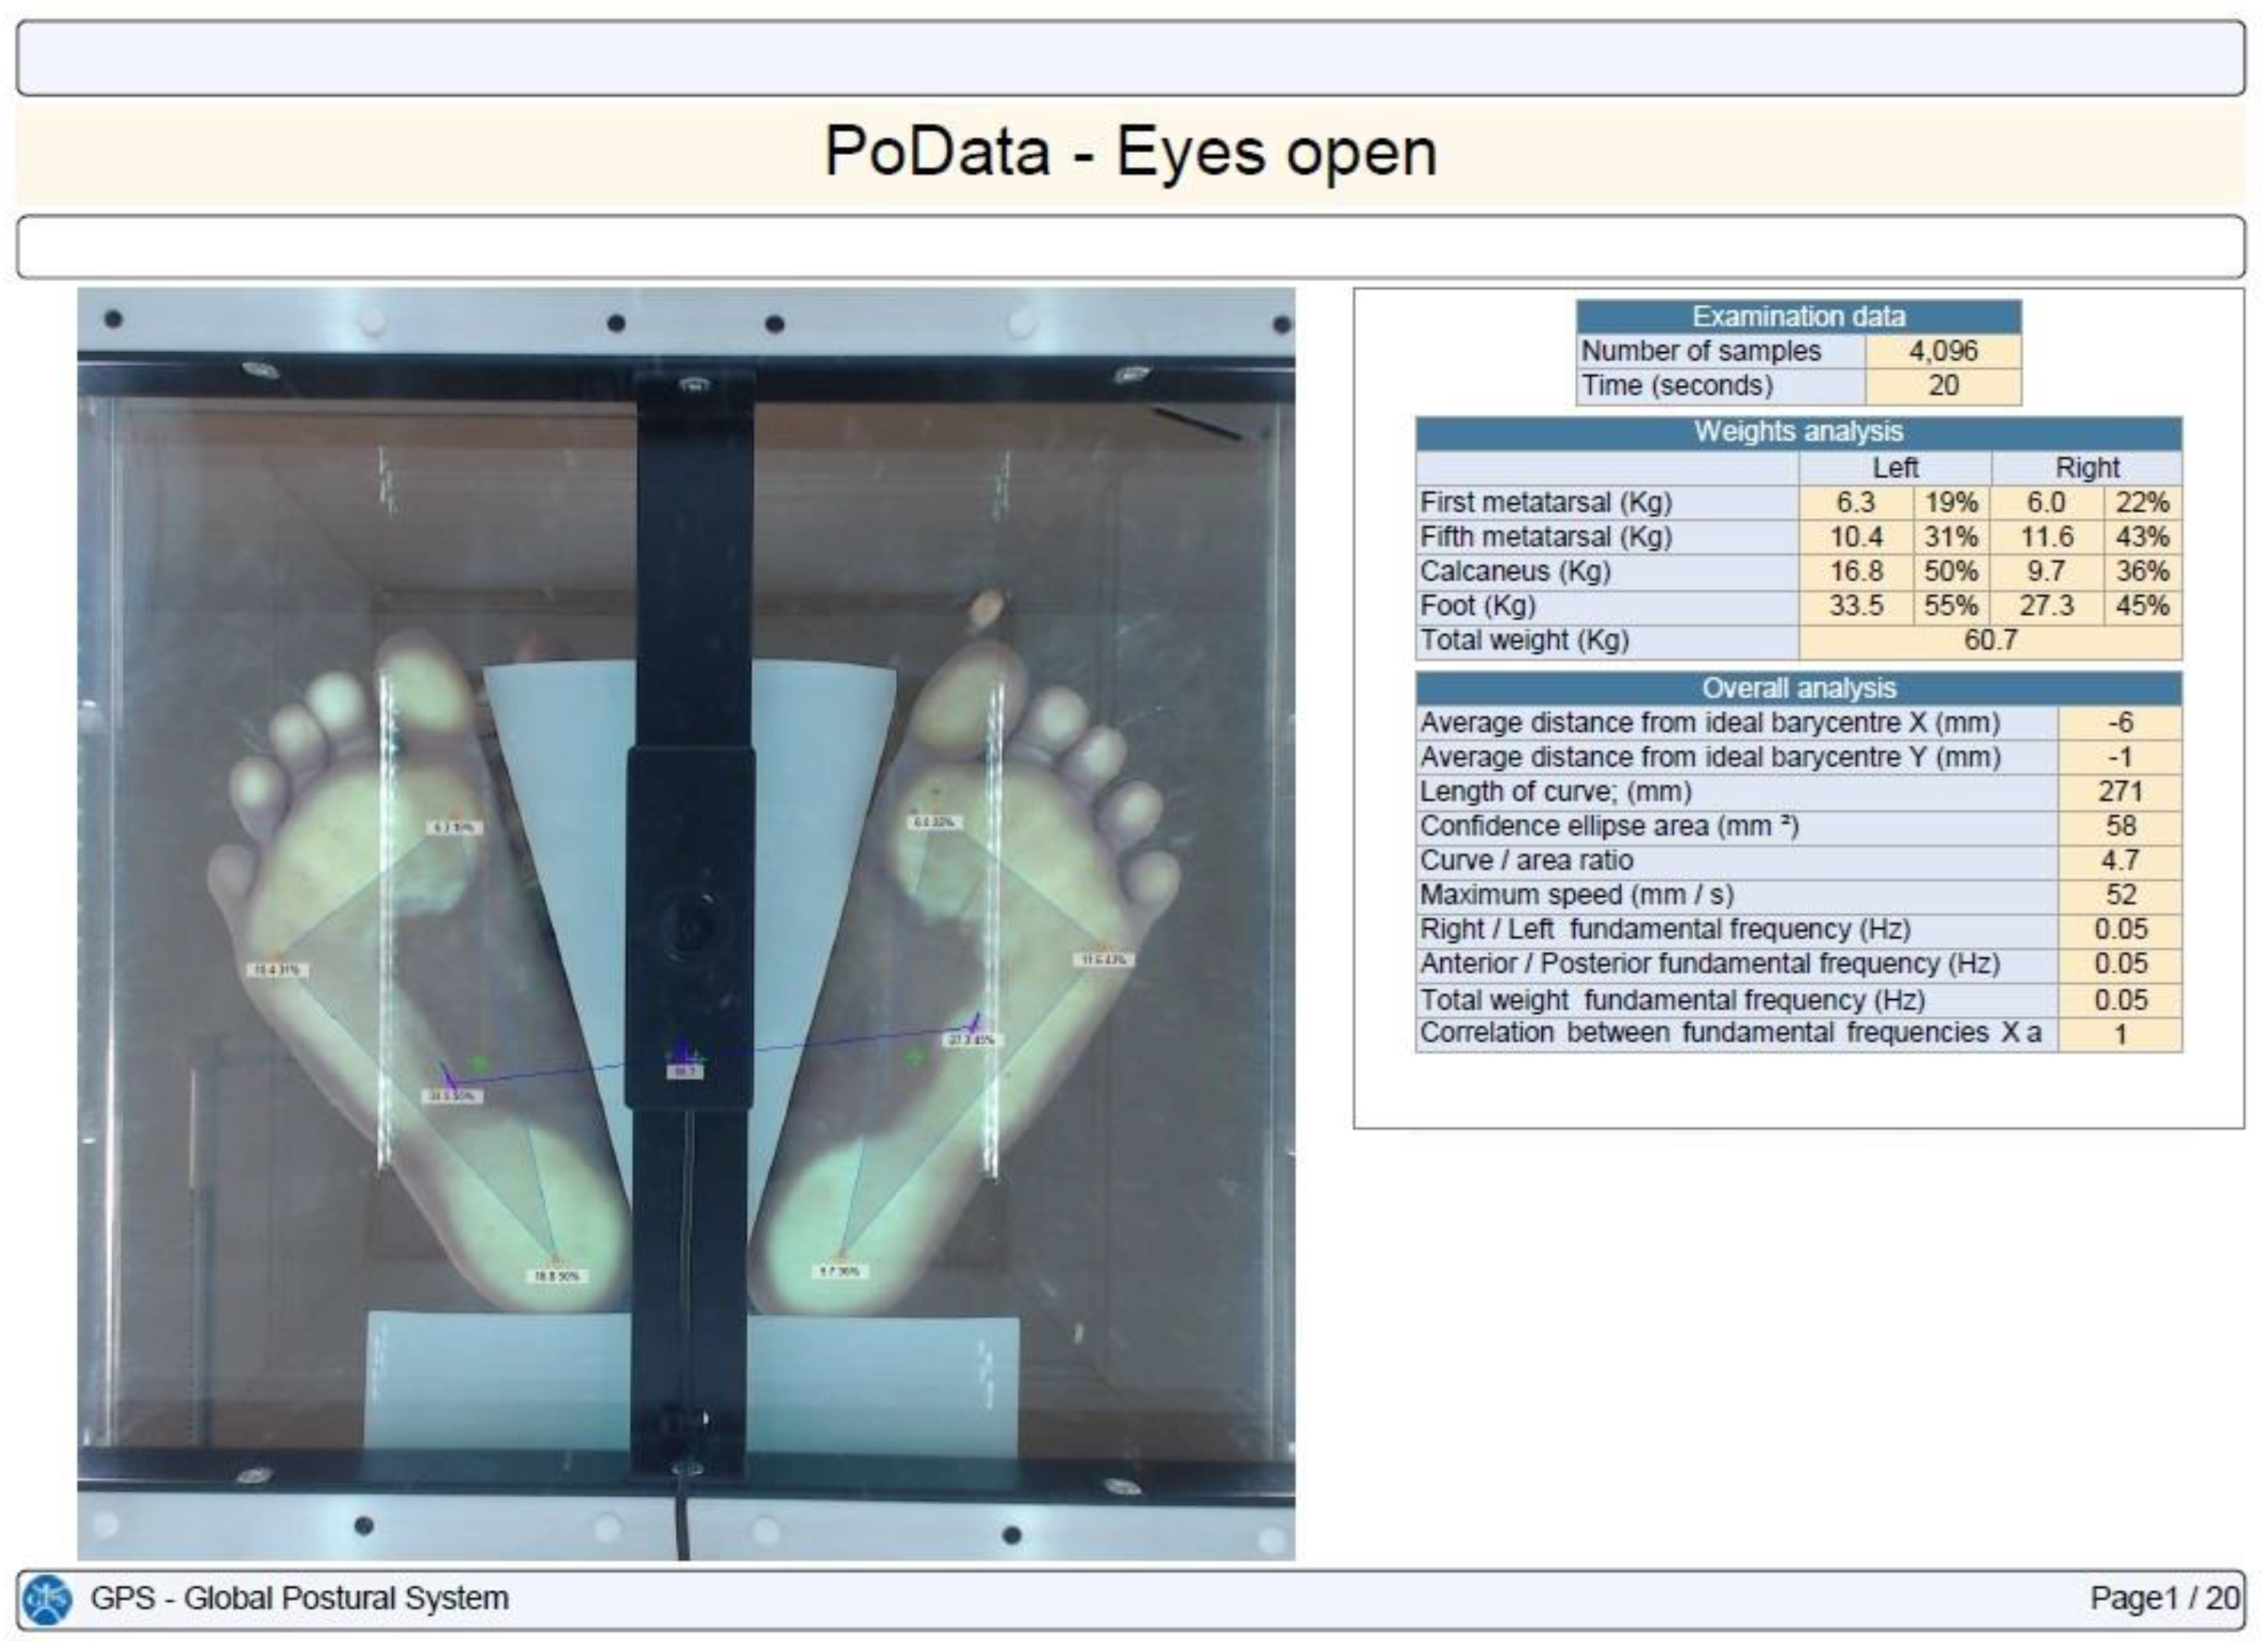Click the Length of curve value 271
2266x1652 pixels.
tap(2119, 792)
